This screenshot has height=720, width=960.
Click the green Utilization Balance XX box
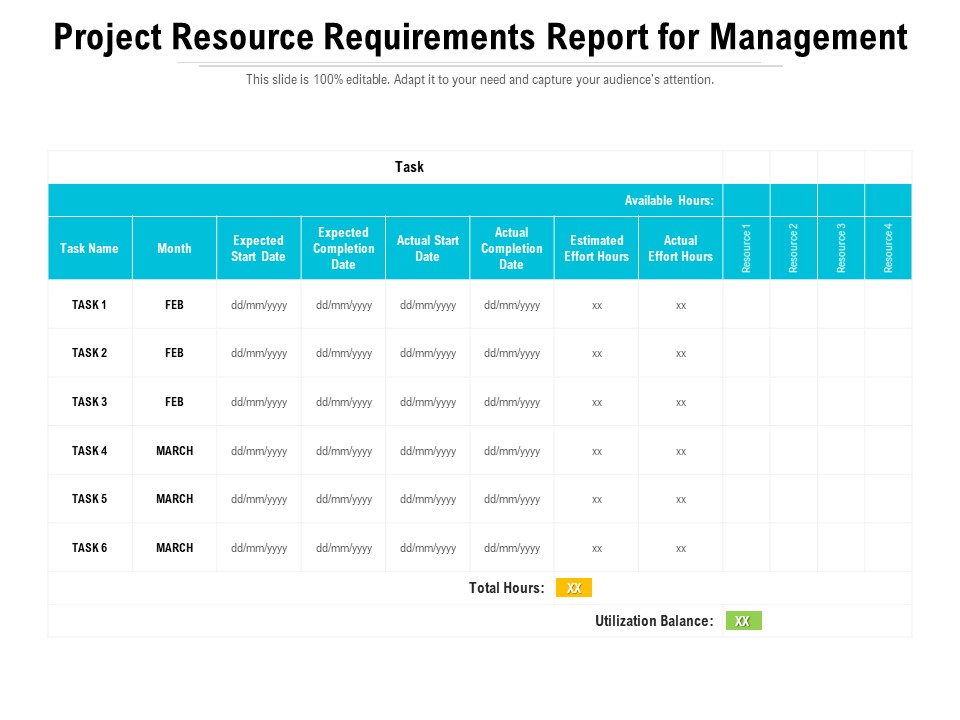tap(743, 621)
